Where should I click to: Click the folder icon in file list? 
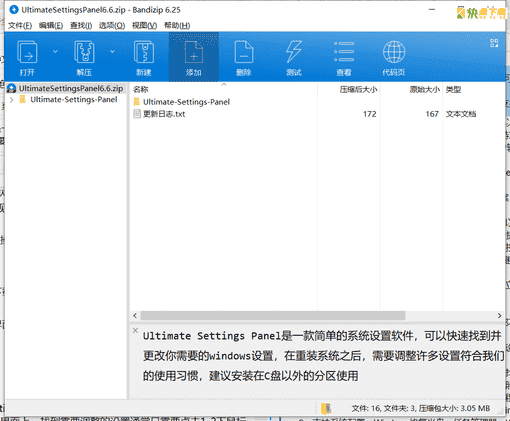coord(136,102)
